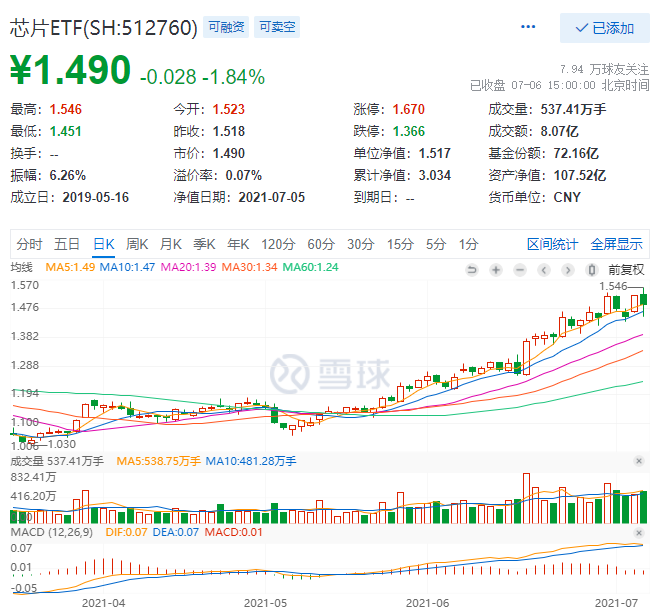
Task: Select the 月K monthly candlestick tab
Action: pyautogui.click(x=171, y=244)
